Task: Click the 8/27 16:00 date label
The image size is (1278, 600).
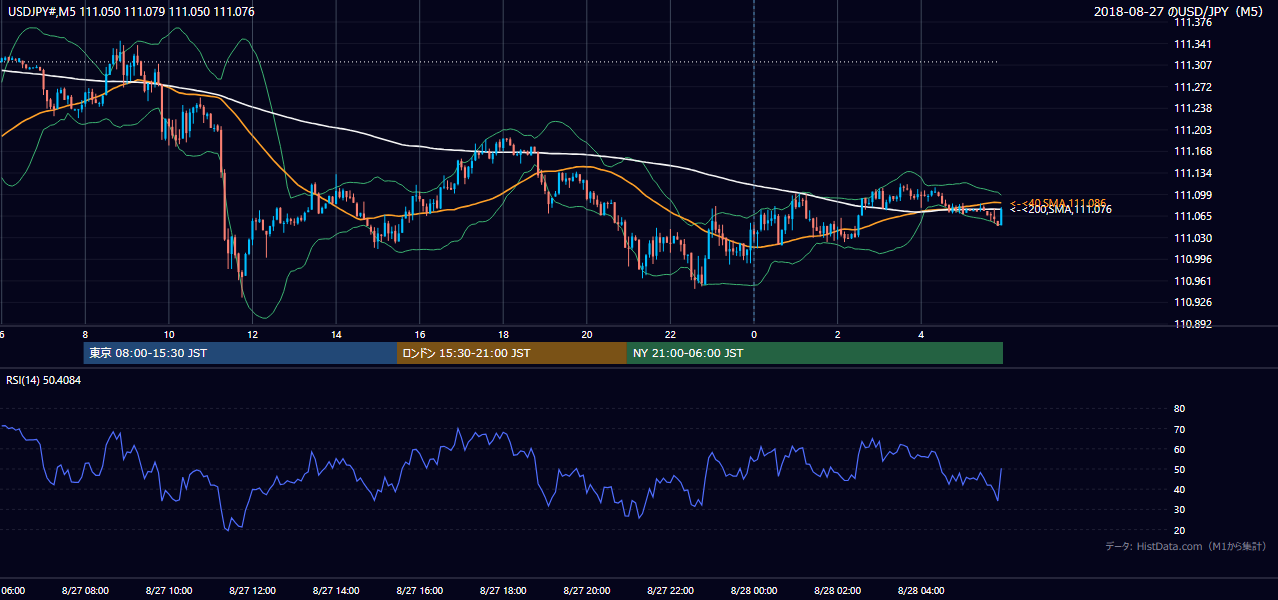Action: tap(419, 590)
